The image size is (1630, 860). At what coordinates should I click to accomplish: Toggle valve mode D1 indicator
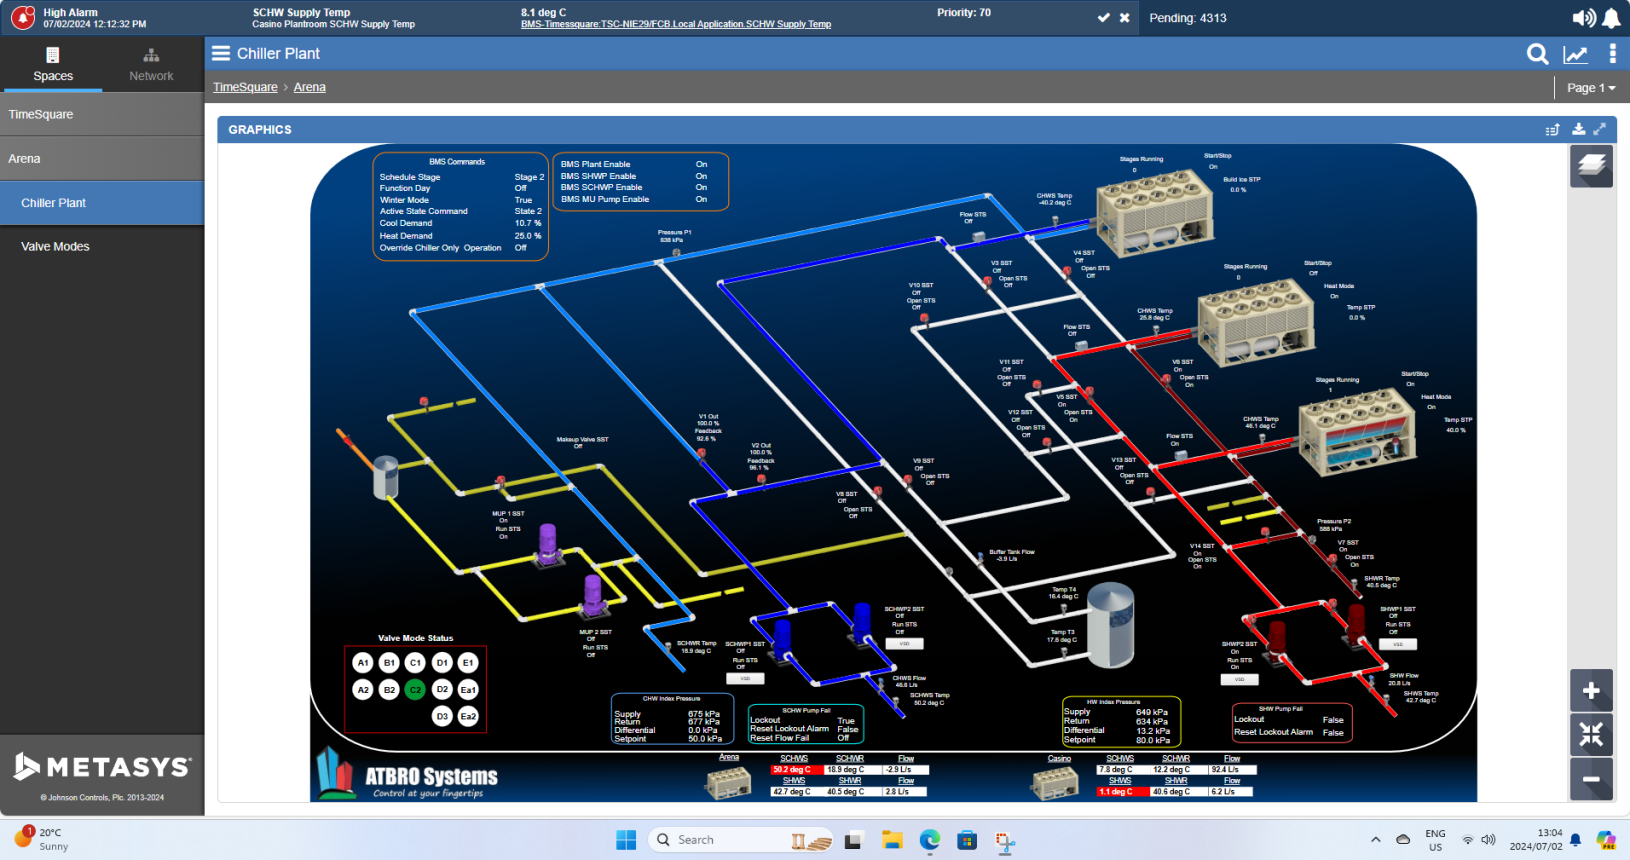442,663
